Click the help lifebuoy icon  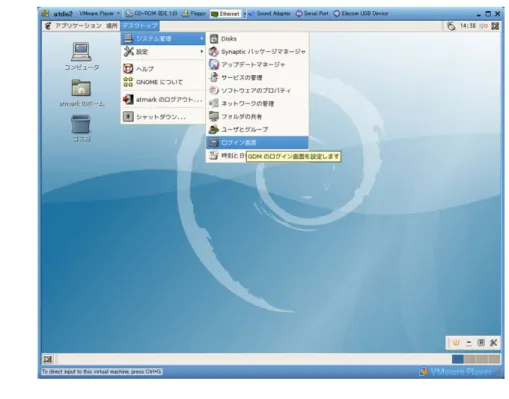(128, 69)
